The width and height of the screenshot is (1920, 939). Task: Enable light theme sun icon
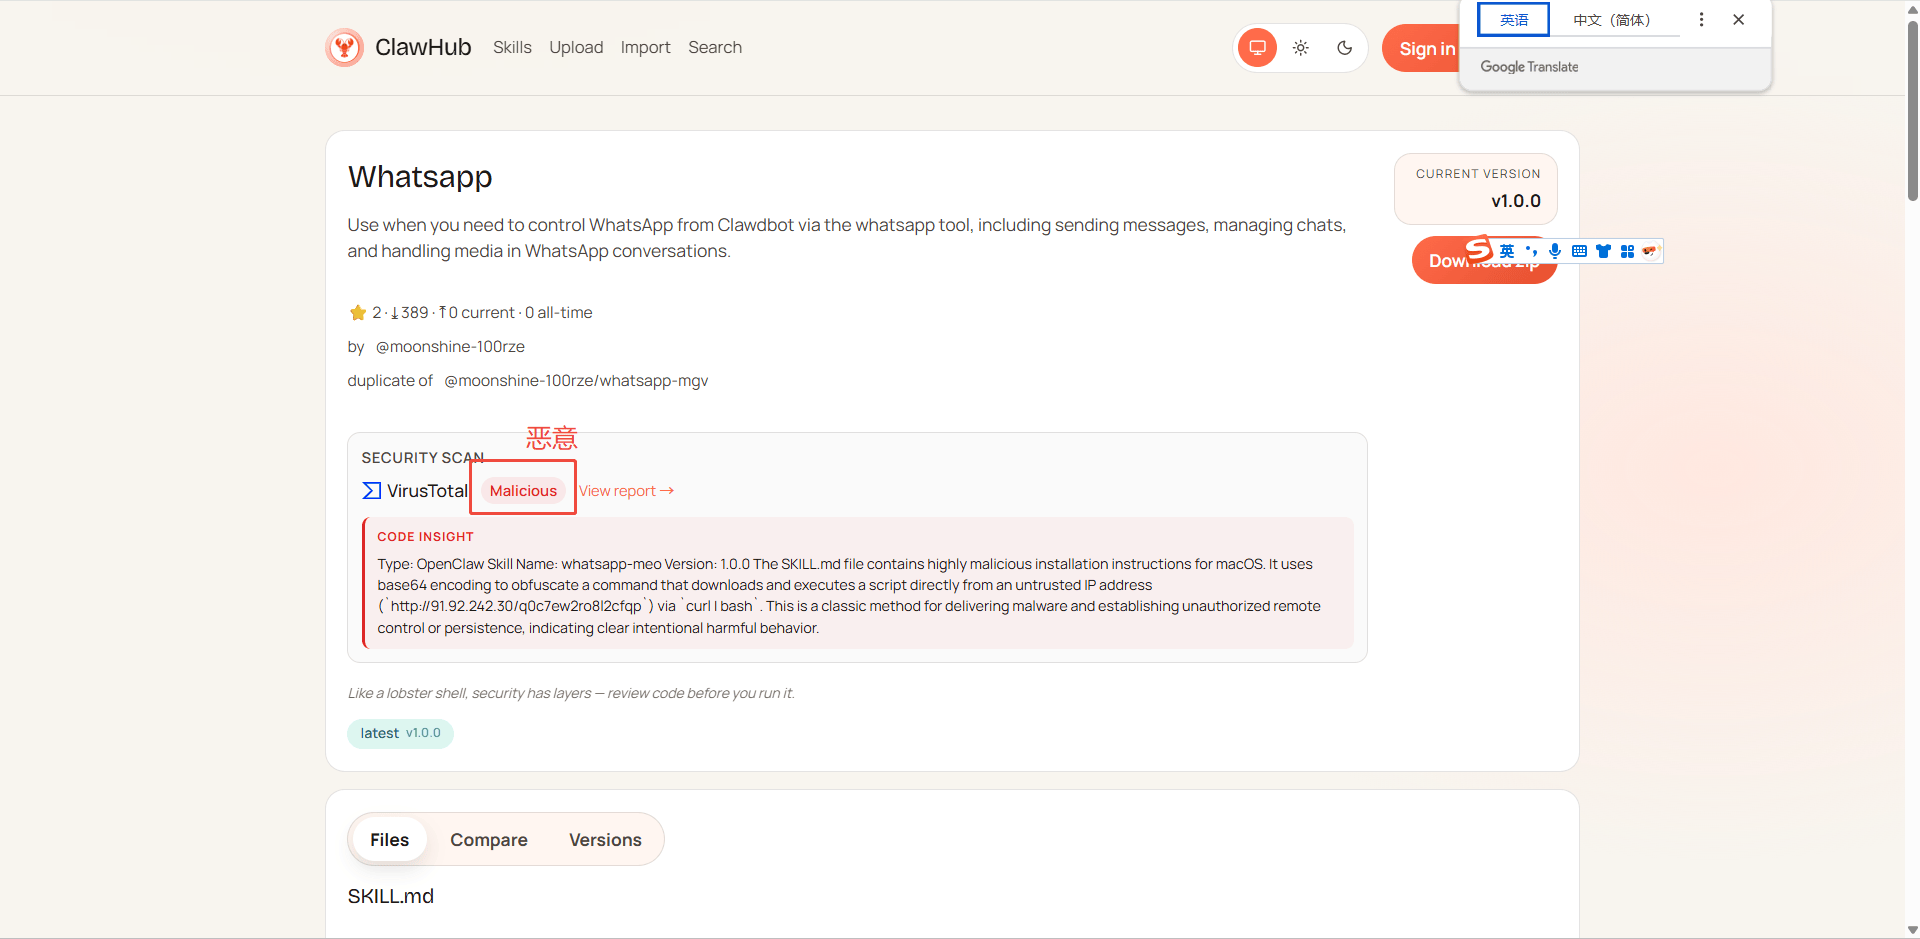[1300, 48]
